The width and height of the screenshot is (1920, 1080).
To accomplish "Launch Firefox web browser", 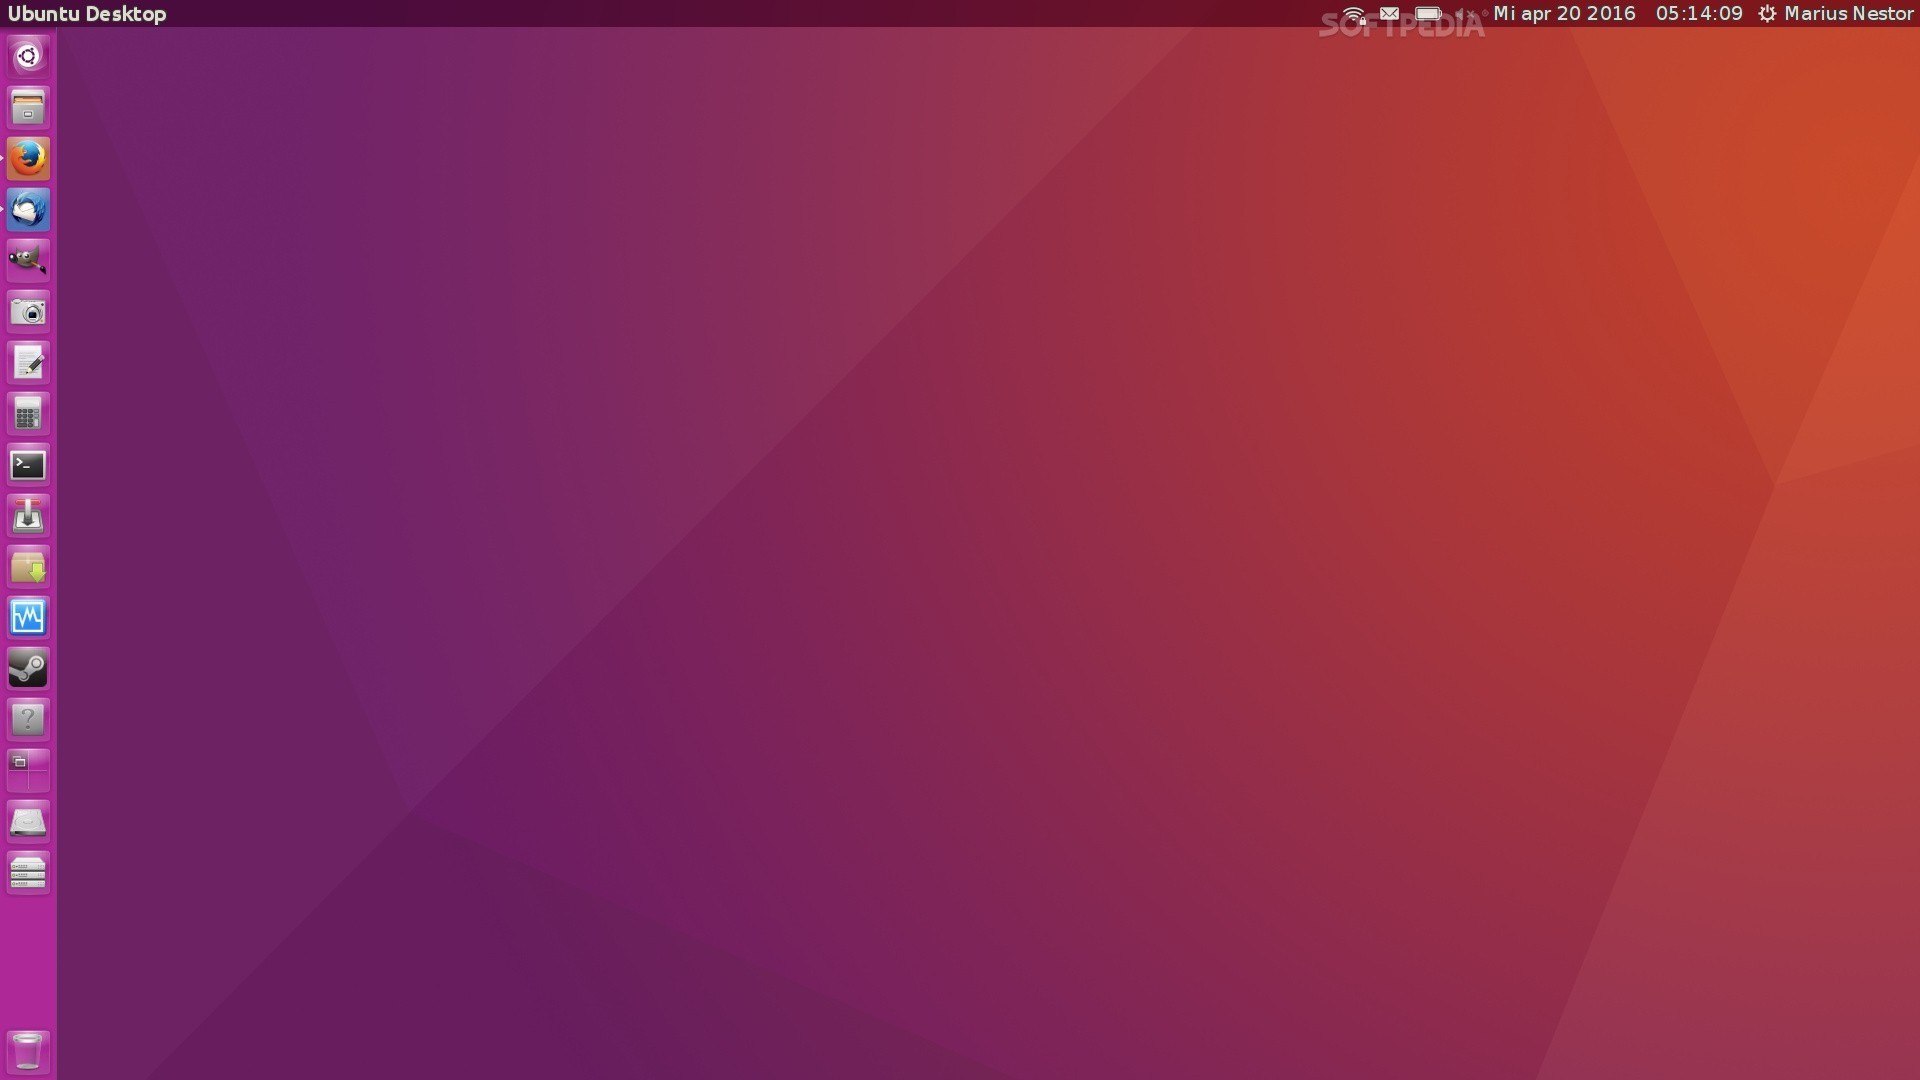I will [28, 158].
